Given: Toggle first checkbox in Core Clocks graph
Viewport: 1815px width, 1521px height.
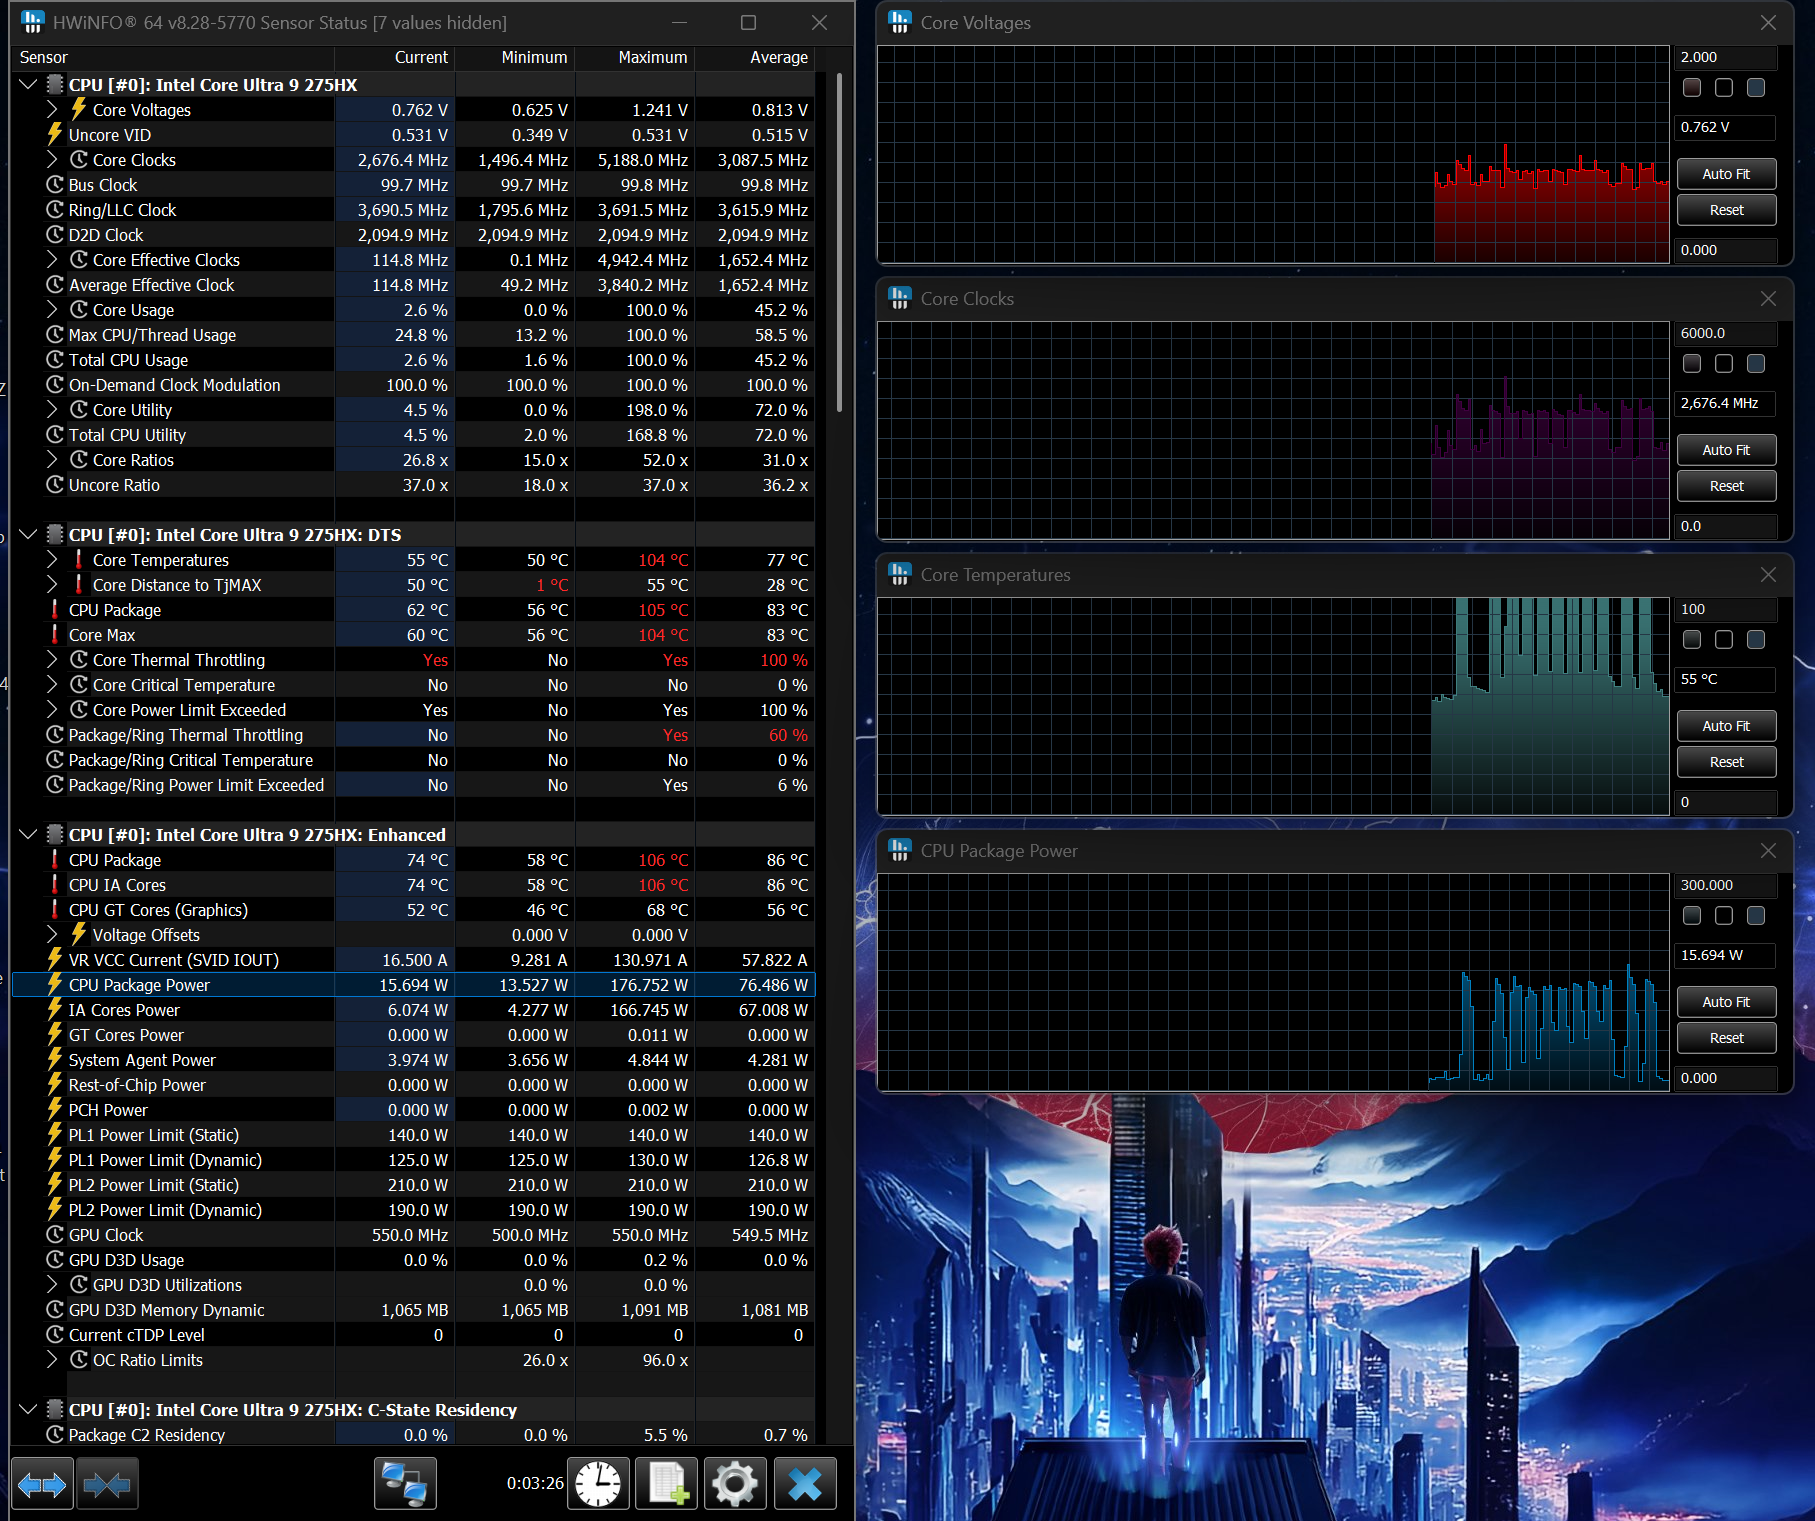Looking at the screenshot, I should point(1692,364).
